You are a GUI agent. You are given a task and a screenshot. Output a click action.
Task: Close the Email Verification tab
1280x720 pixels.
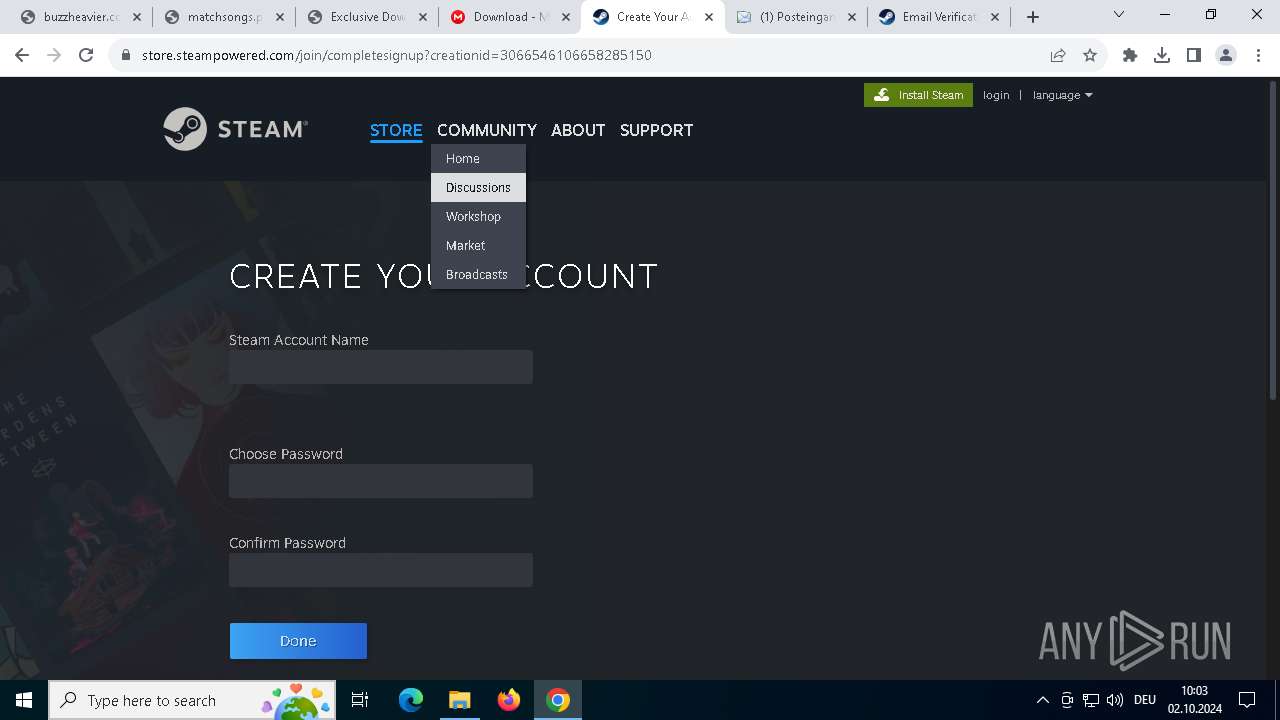coord(996,17)
